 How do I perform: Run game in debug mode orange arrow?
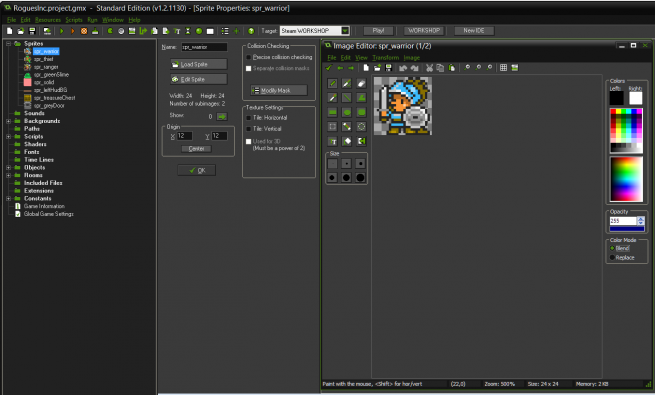click(x=73, y=31)
